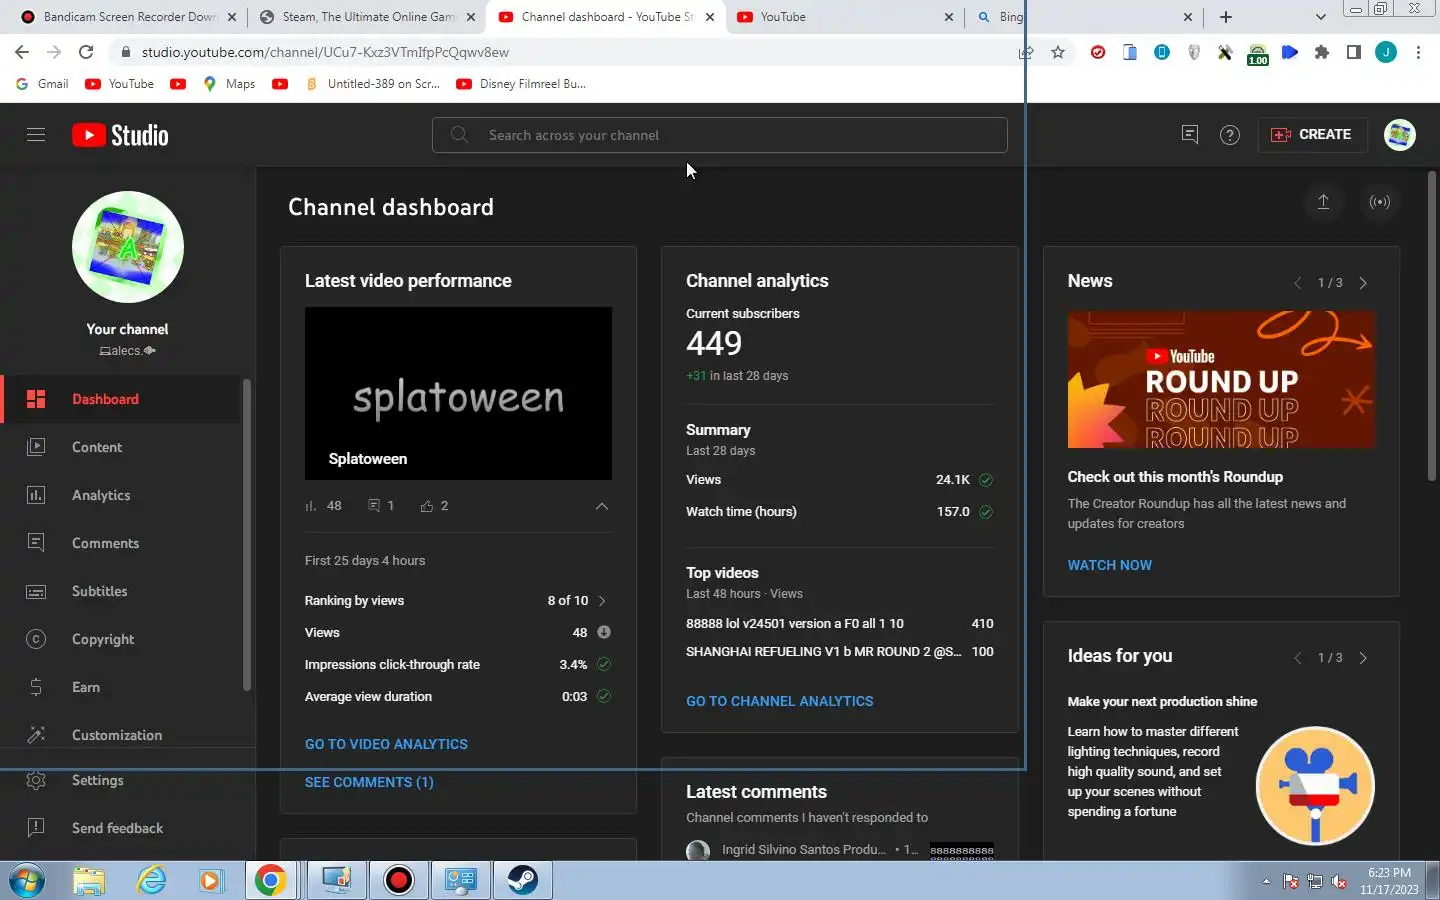This screenshot has width=1440, height=900.
Task: Collapse the latest video performance details chevron
Action: 602,506
